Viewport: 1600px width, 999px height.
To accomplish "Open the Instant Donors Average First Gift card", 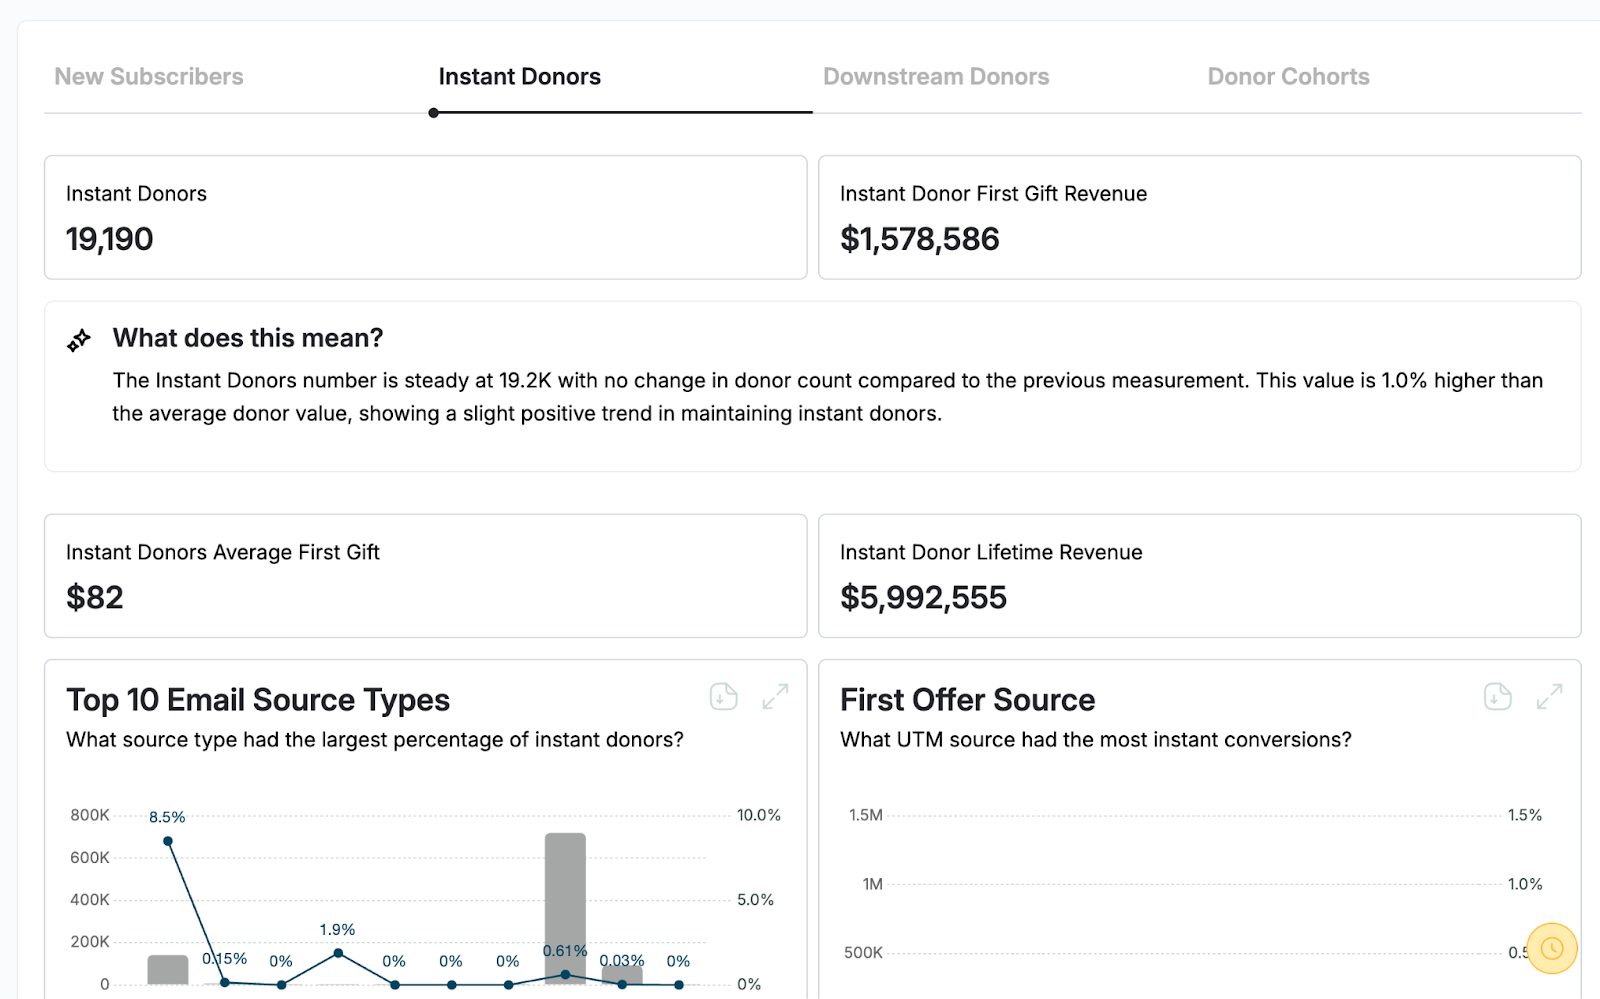I will click(425, 576).
